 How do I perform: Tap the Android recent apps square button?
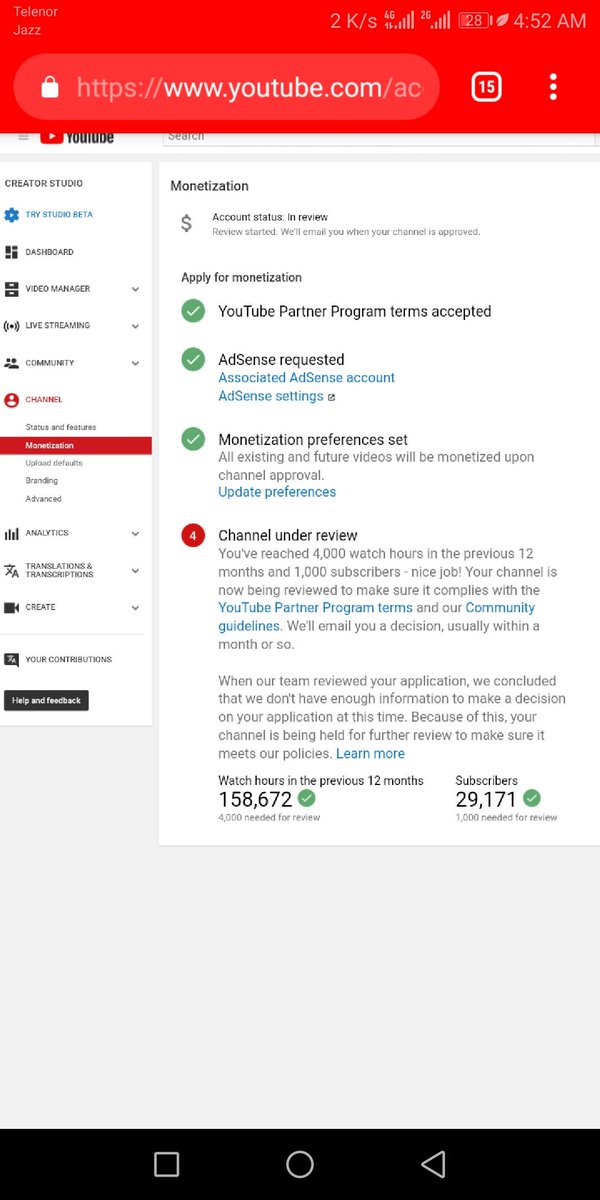[x=167, y=1164]
